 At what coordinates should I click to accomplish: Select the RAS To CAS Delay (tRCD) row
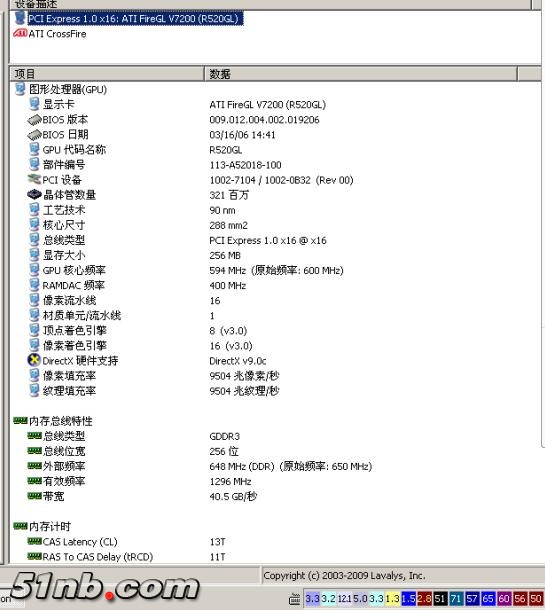click(x=98, y=557)
